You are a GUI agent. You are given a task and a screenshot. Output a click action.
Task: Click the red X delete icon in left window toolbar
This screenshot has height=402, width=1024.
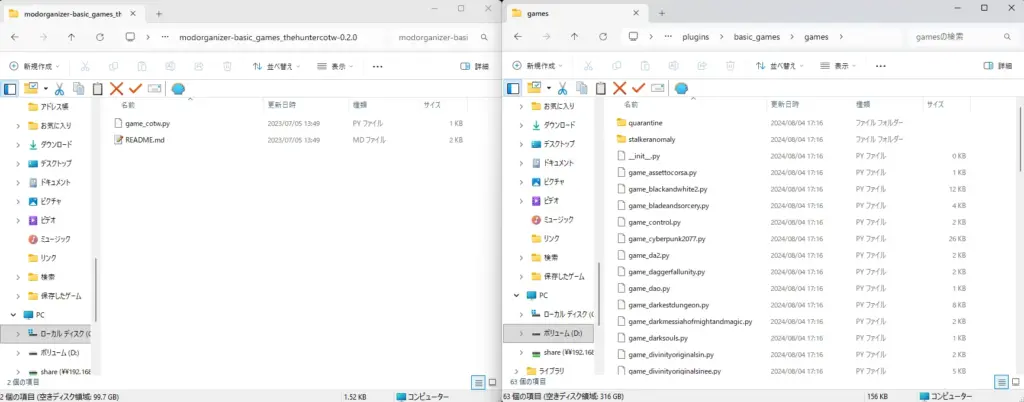coord(116,89)
